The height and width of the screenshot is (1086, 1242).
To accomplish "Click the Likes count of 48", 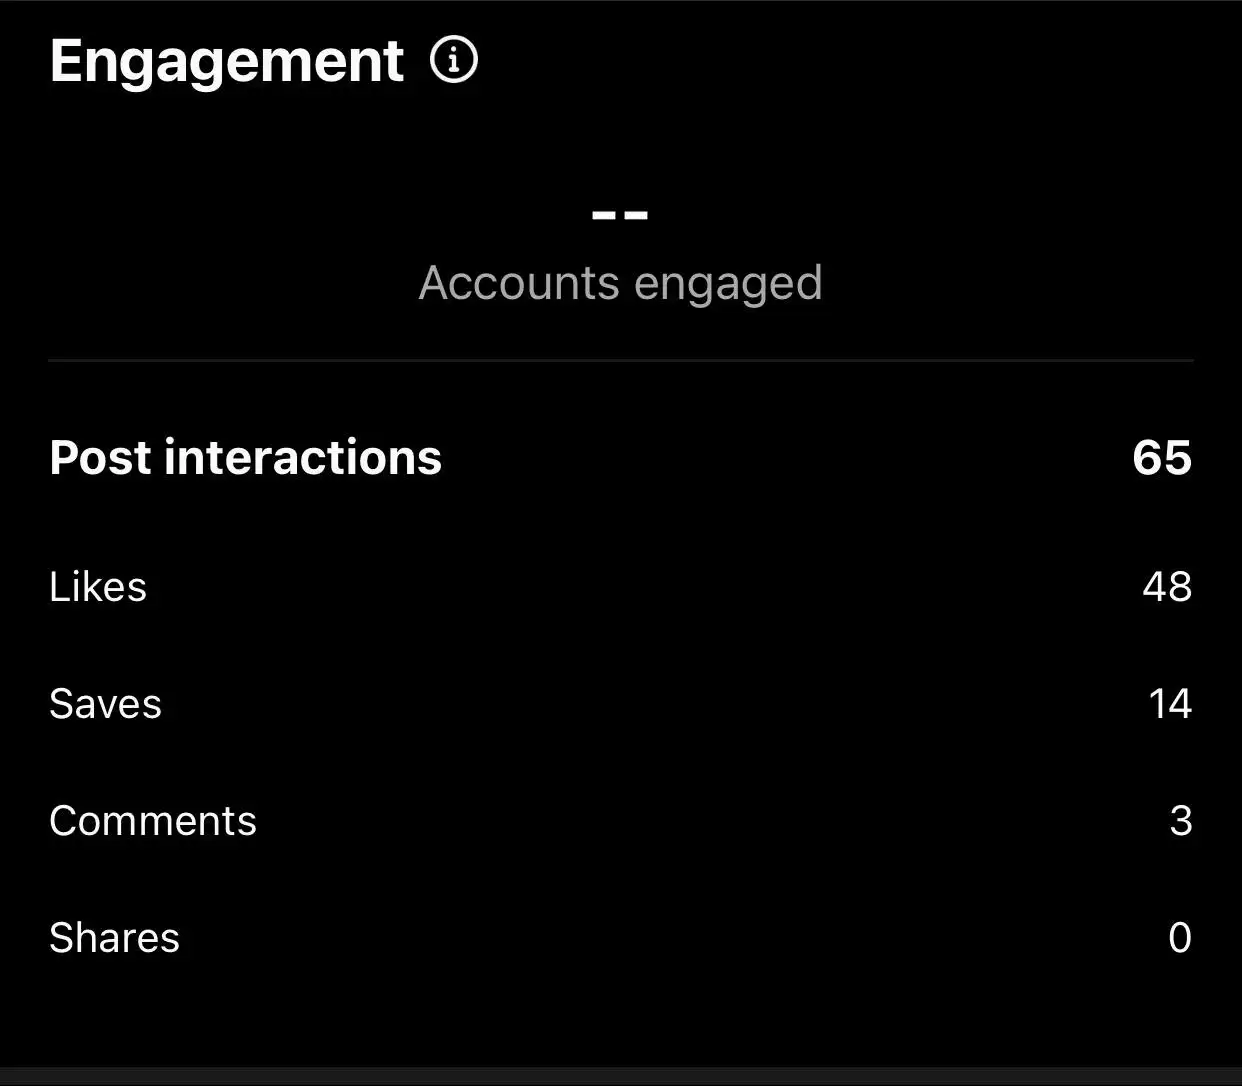I will click(1166, 587).
